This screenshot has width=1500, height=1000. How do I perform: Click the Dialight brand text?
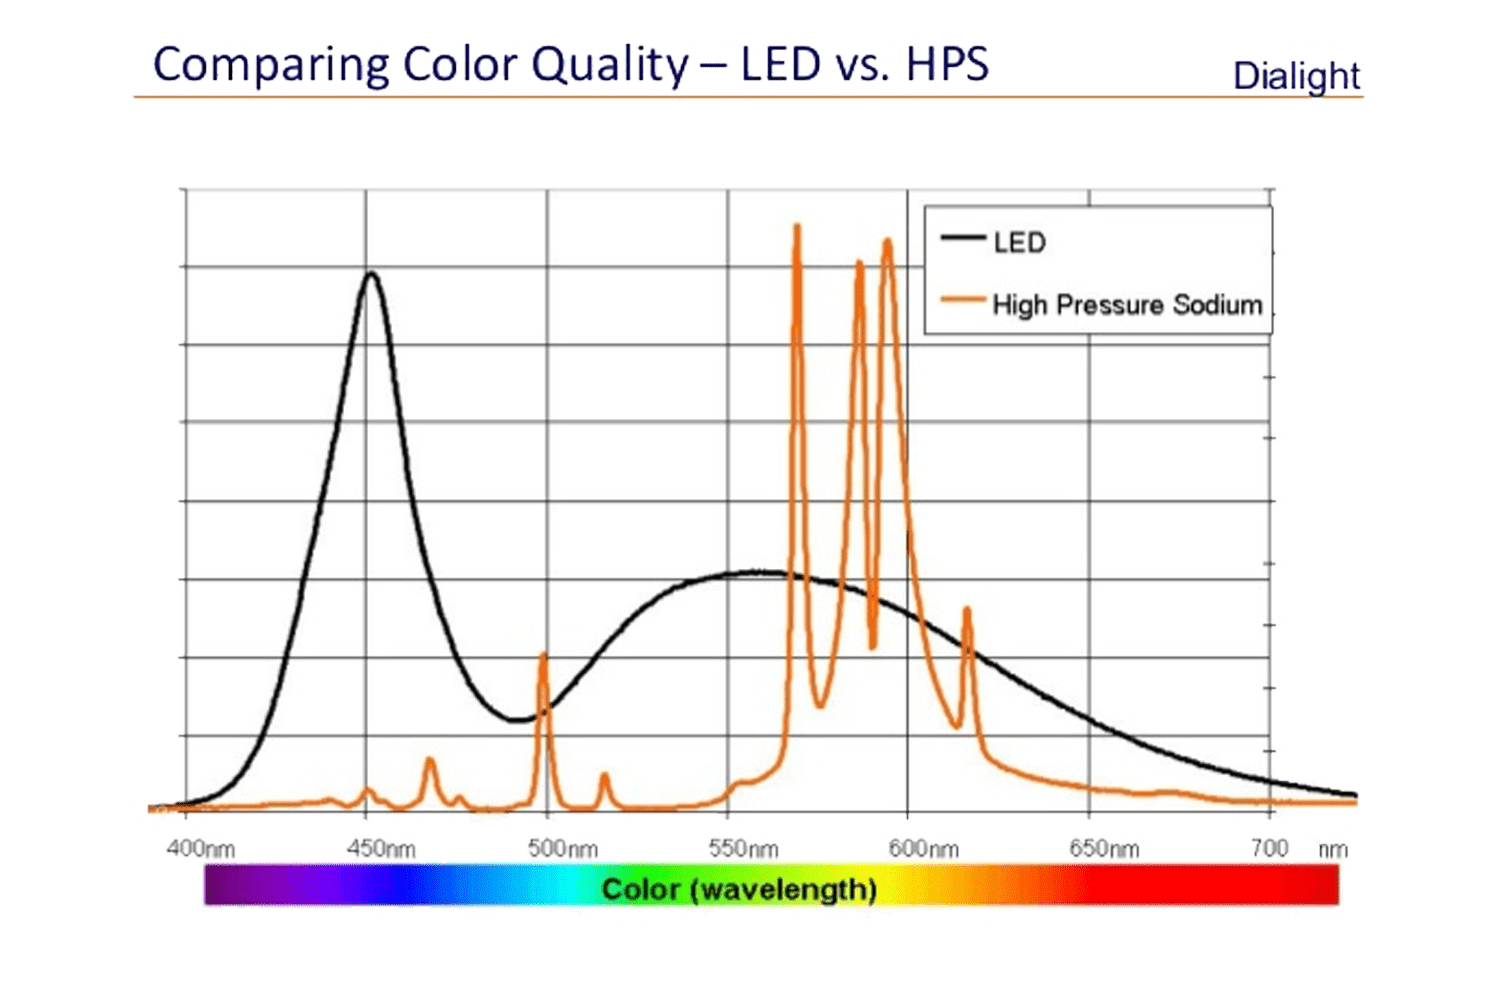(1296, 77)
